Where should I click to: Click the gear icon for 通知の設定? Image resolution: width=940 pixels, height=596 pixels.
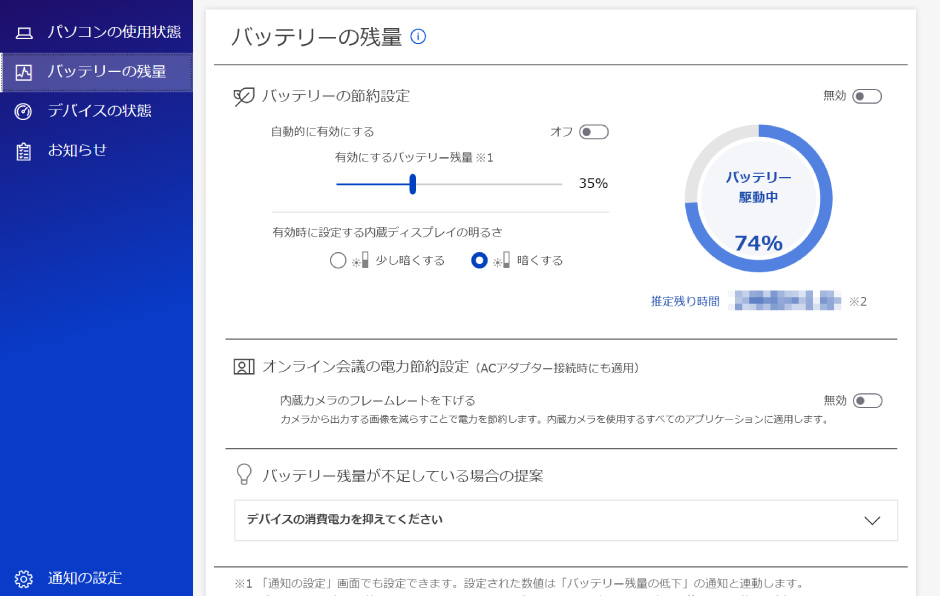pos(24,578)
